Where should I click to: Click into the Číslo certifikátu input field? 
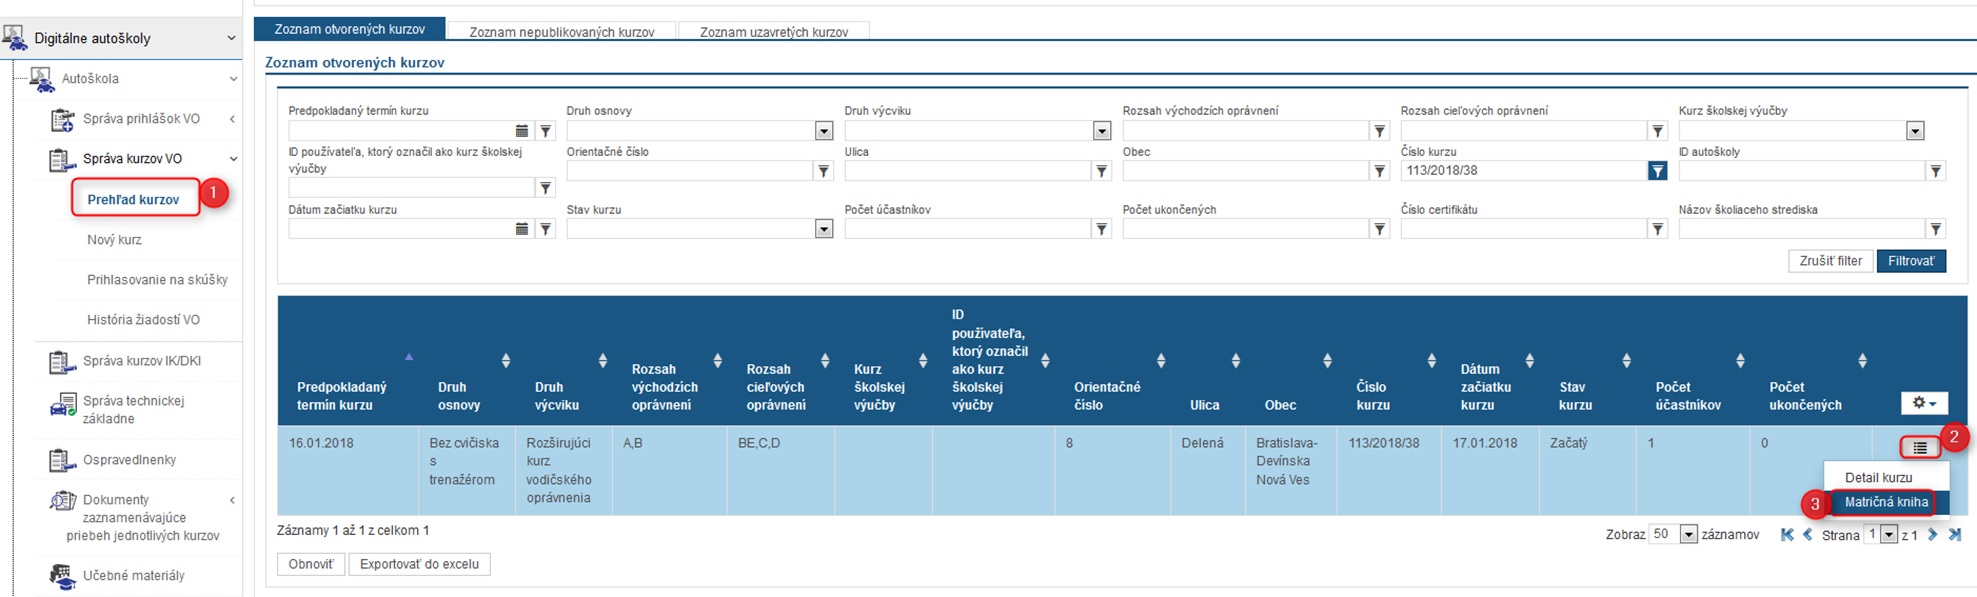(x=1523, y=229)
